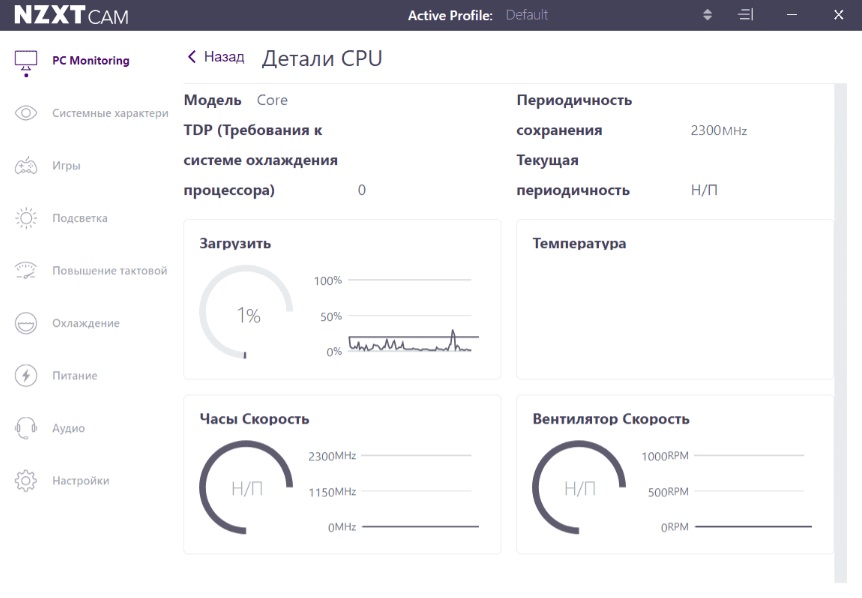The image size is (862, 598).
Task: Open the Повышение тактовой gauge icon
Action: (26, 271)
